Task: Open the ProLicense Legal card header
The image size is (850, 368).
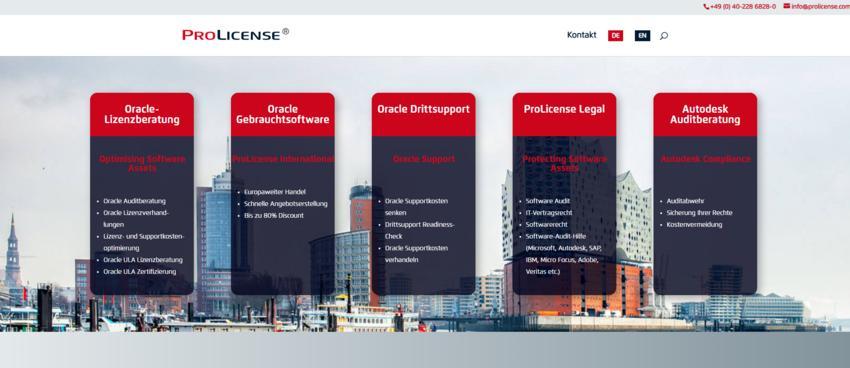Action: (x=564, y=114)
